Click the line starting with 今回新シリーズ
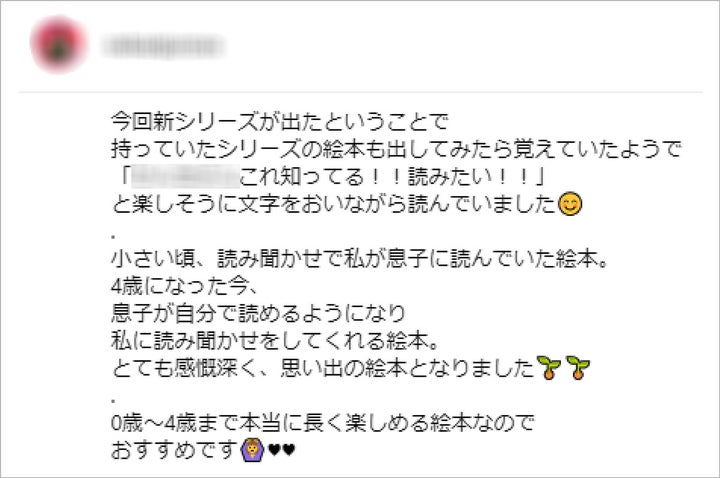 pos(279,122)
